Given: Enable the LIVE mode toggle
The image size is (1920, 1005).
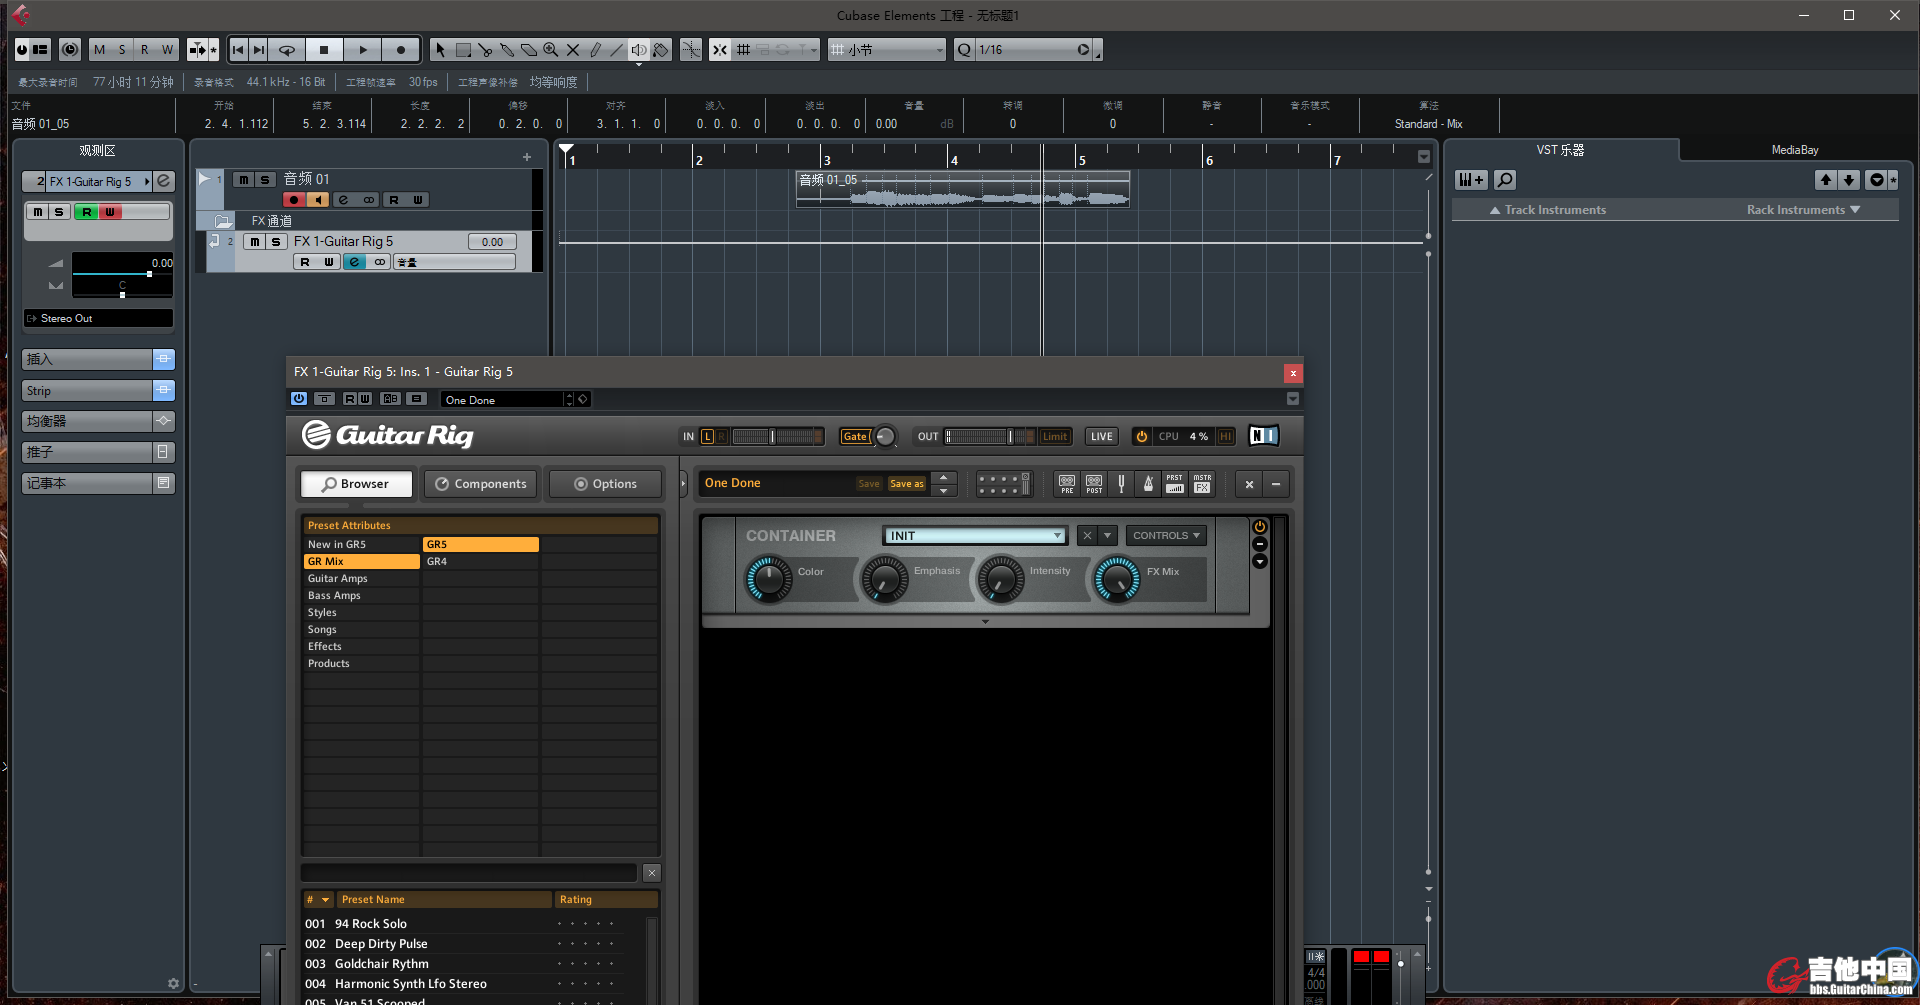Looking at the screenshot, I should point(1101,437).
